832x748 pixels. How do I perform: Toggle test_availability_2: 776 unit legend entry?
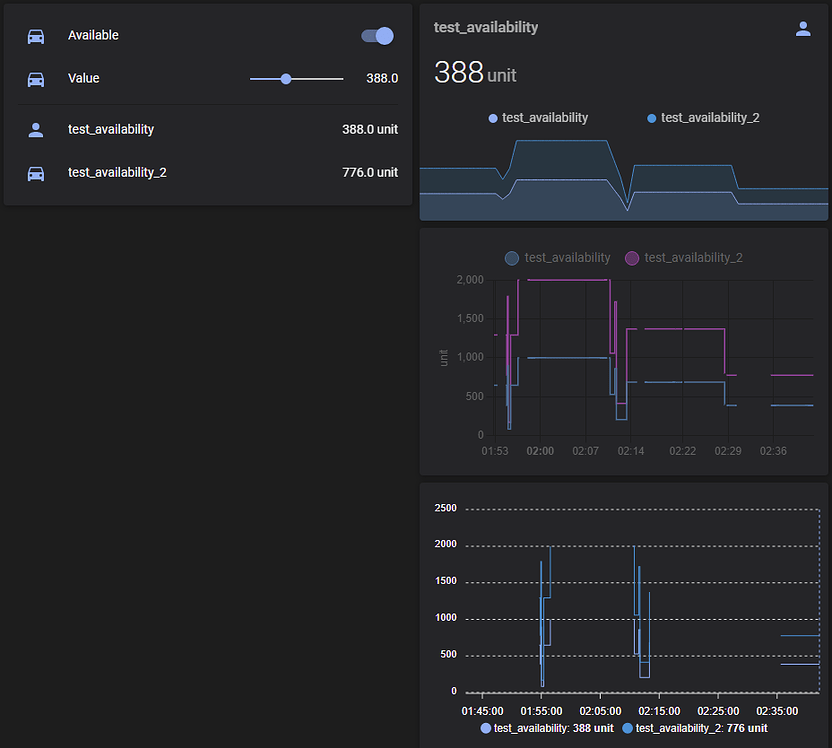click(x=695, y=728)
